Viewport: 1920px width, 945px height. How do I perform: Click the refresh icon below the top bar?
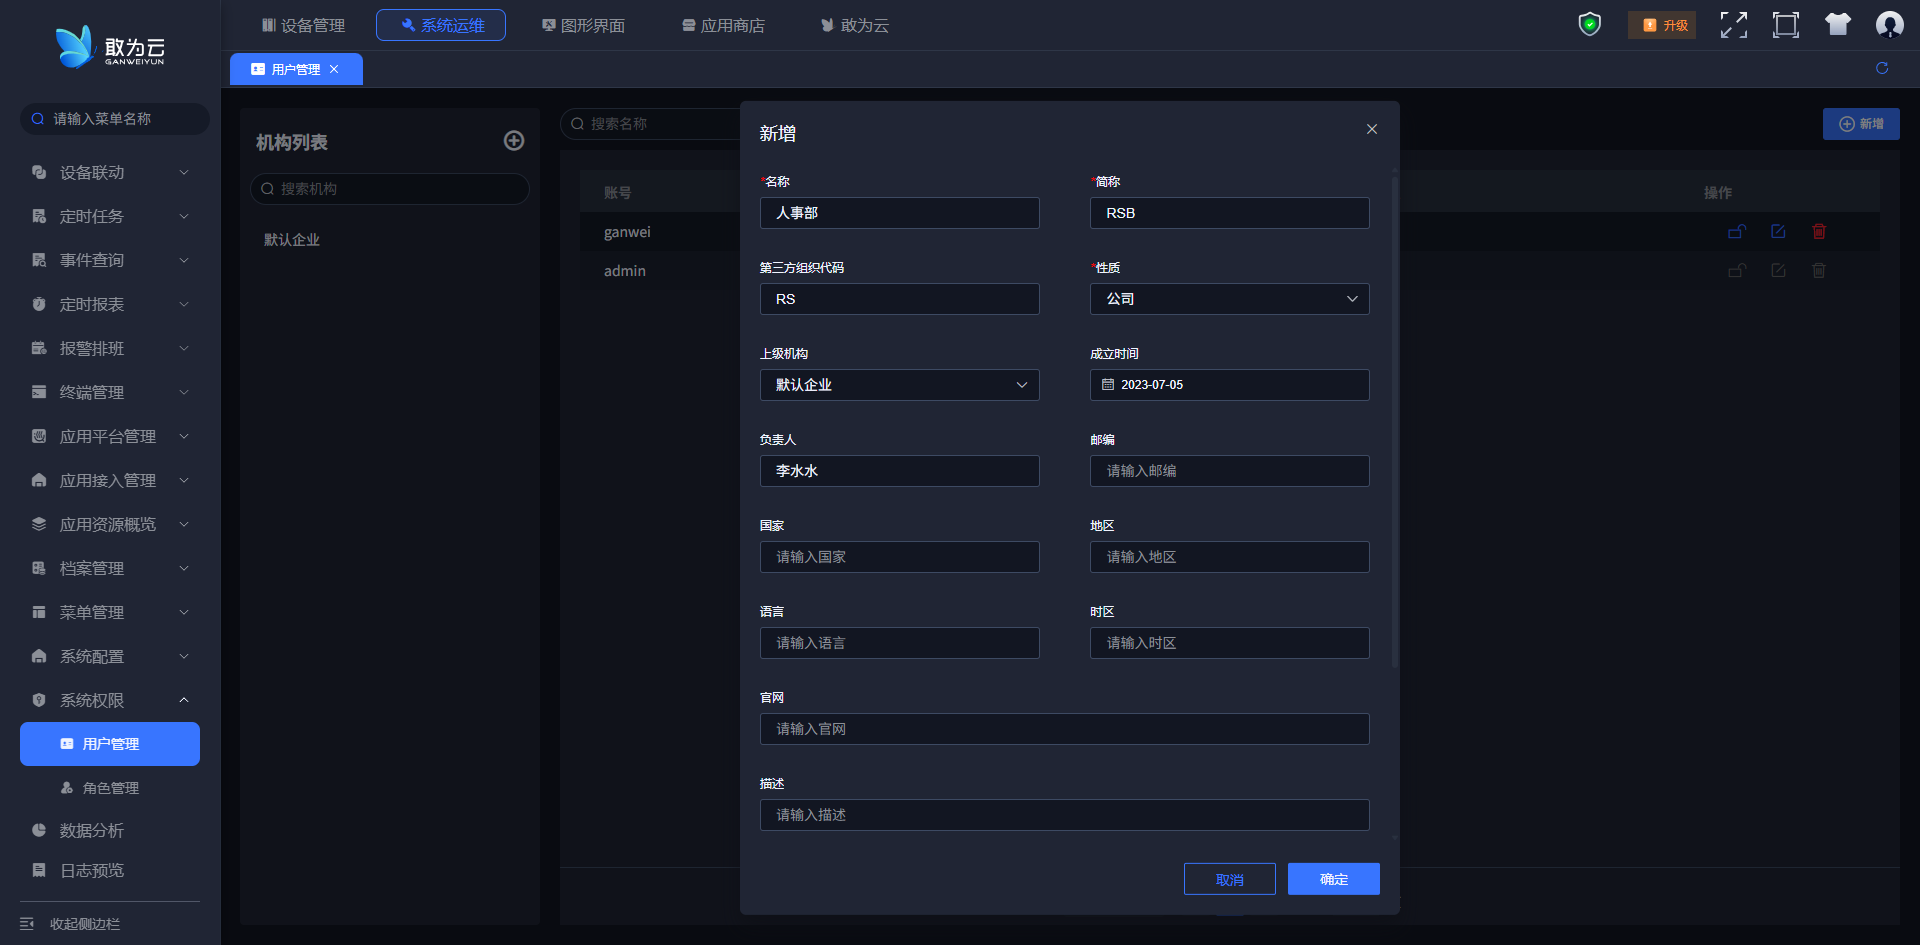[x=1882, y=68]
